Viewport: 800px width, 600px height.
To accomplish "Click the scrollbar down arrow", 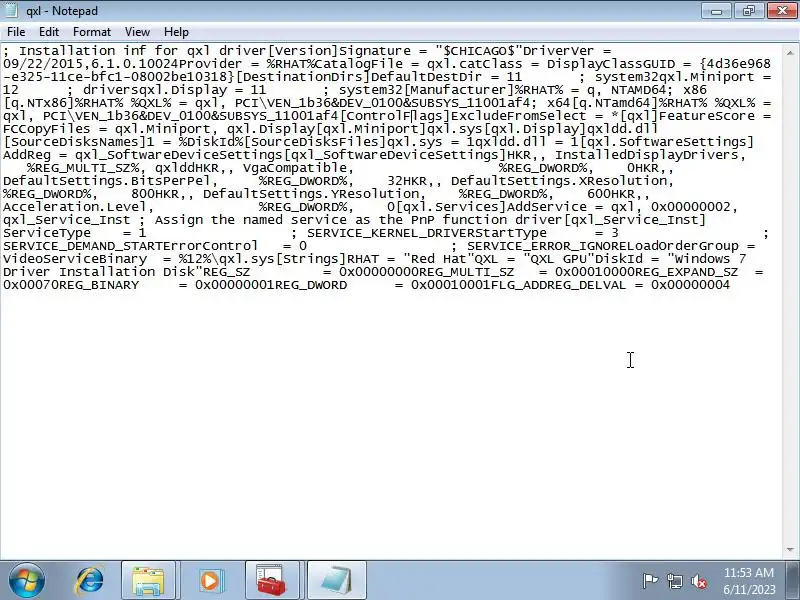I will point(790,549).
